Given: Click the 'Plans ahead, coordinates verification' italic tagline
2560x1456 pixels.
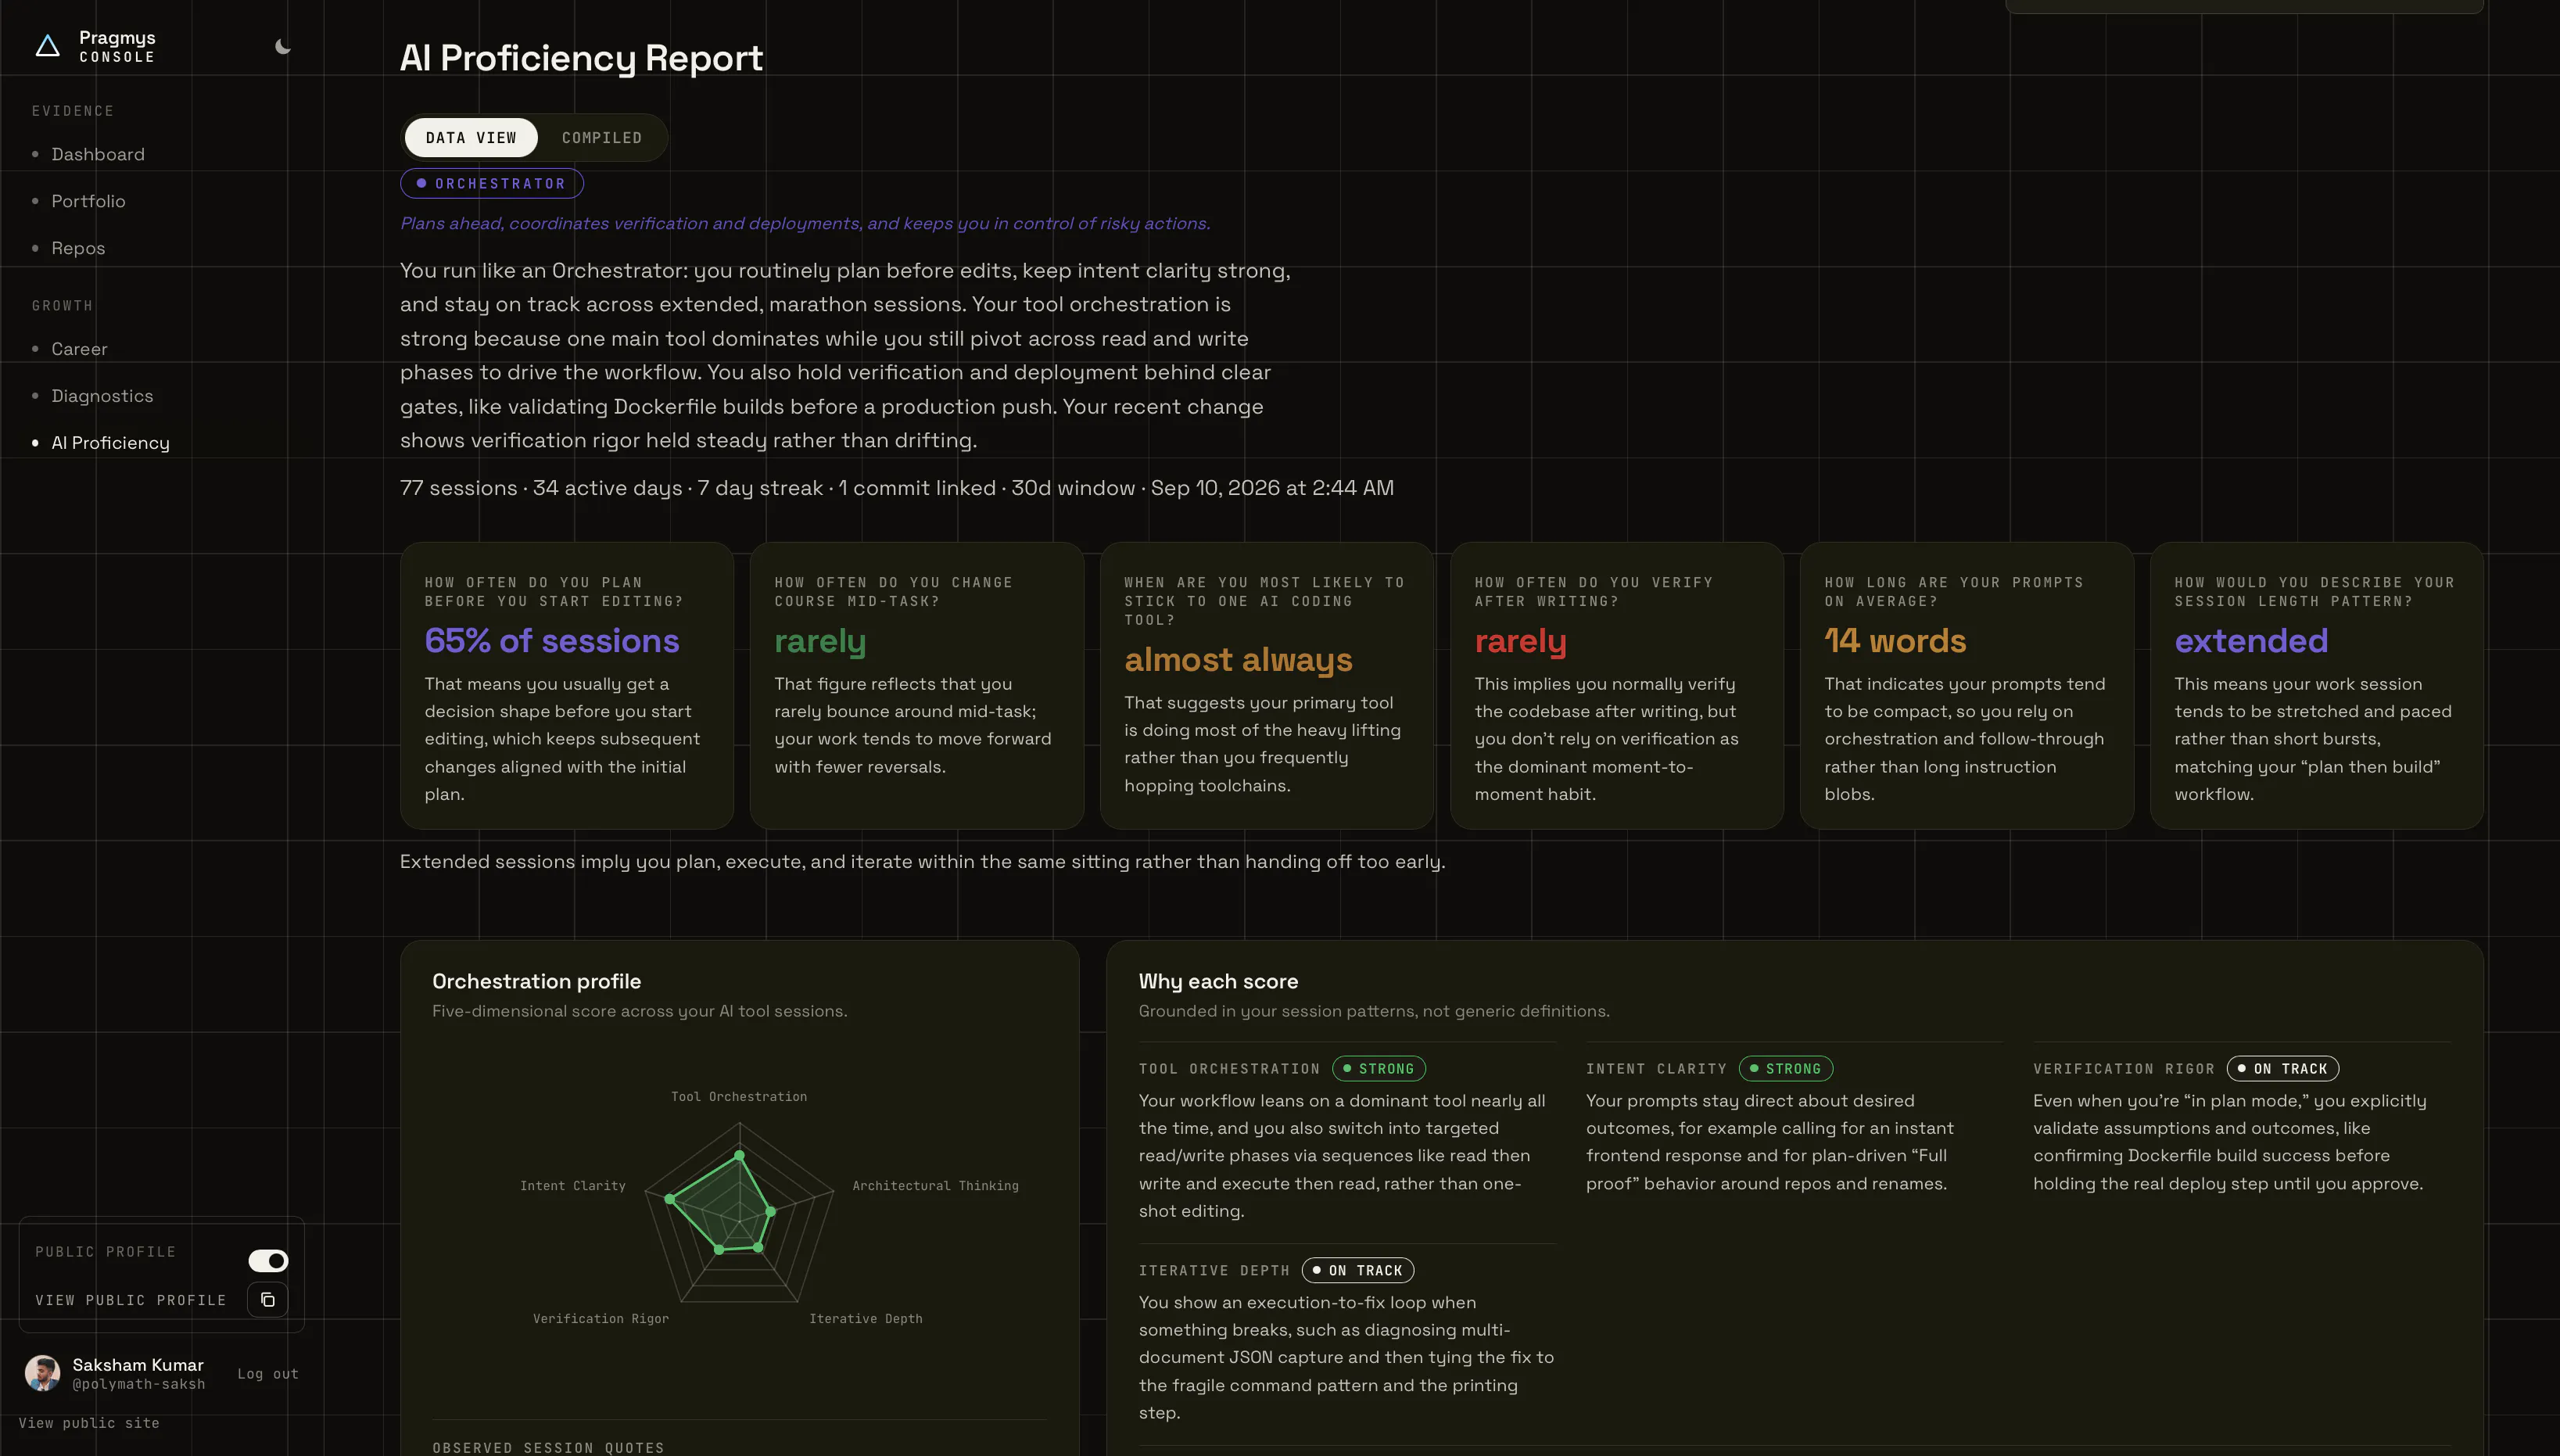Looking at the screenshot, I should click(x=805, y=224).
